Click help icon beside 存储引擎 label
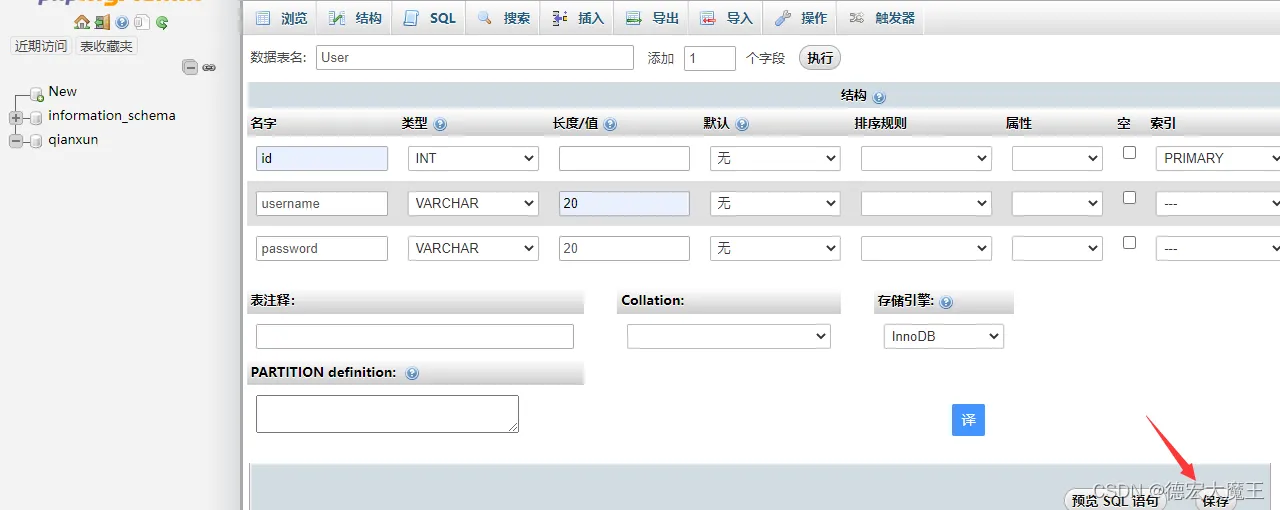 (946, 302)
